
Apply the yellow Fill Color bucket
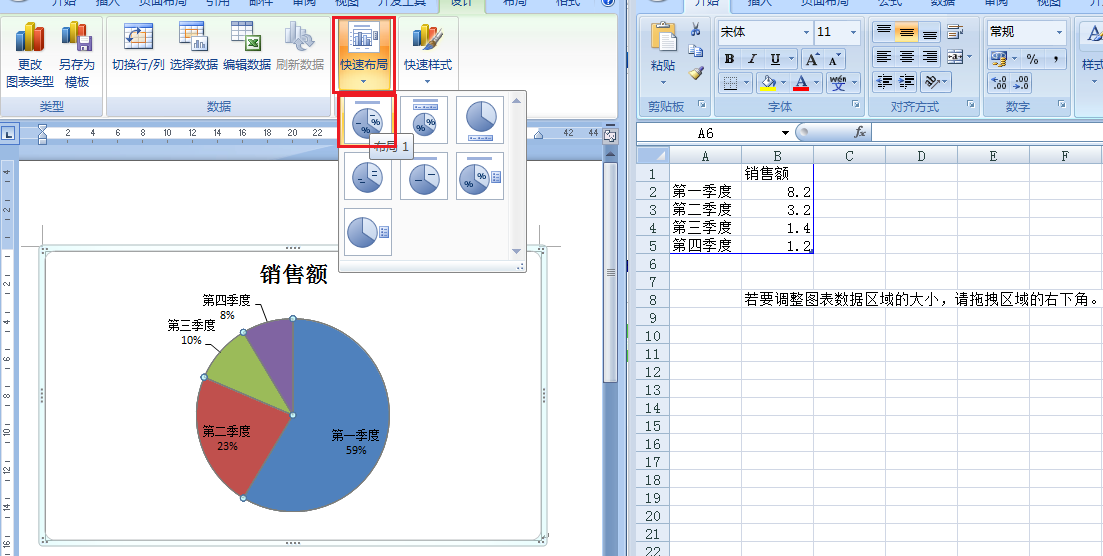click(767, 83)
